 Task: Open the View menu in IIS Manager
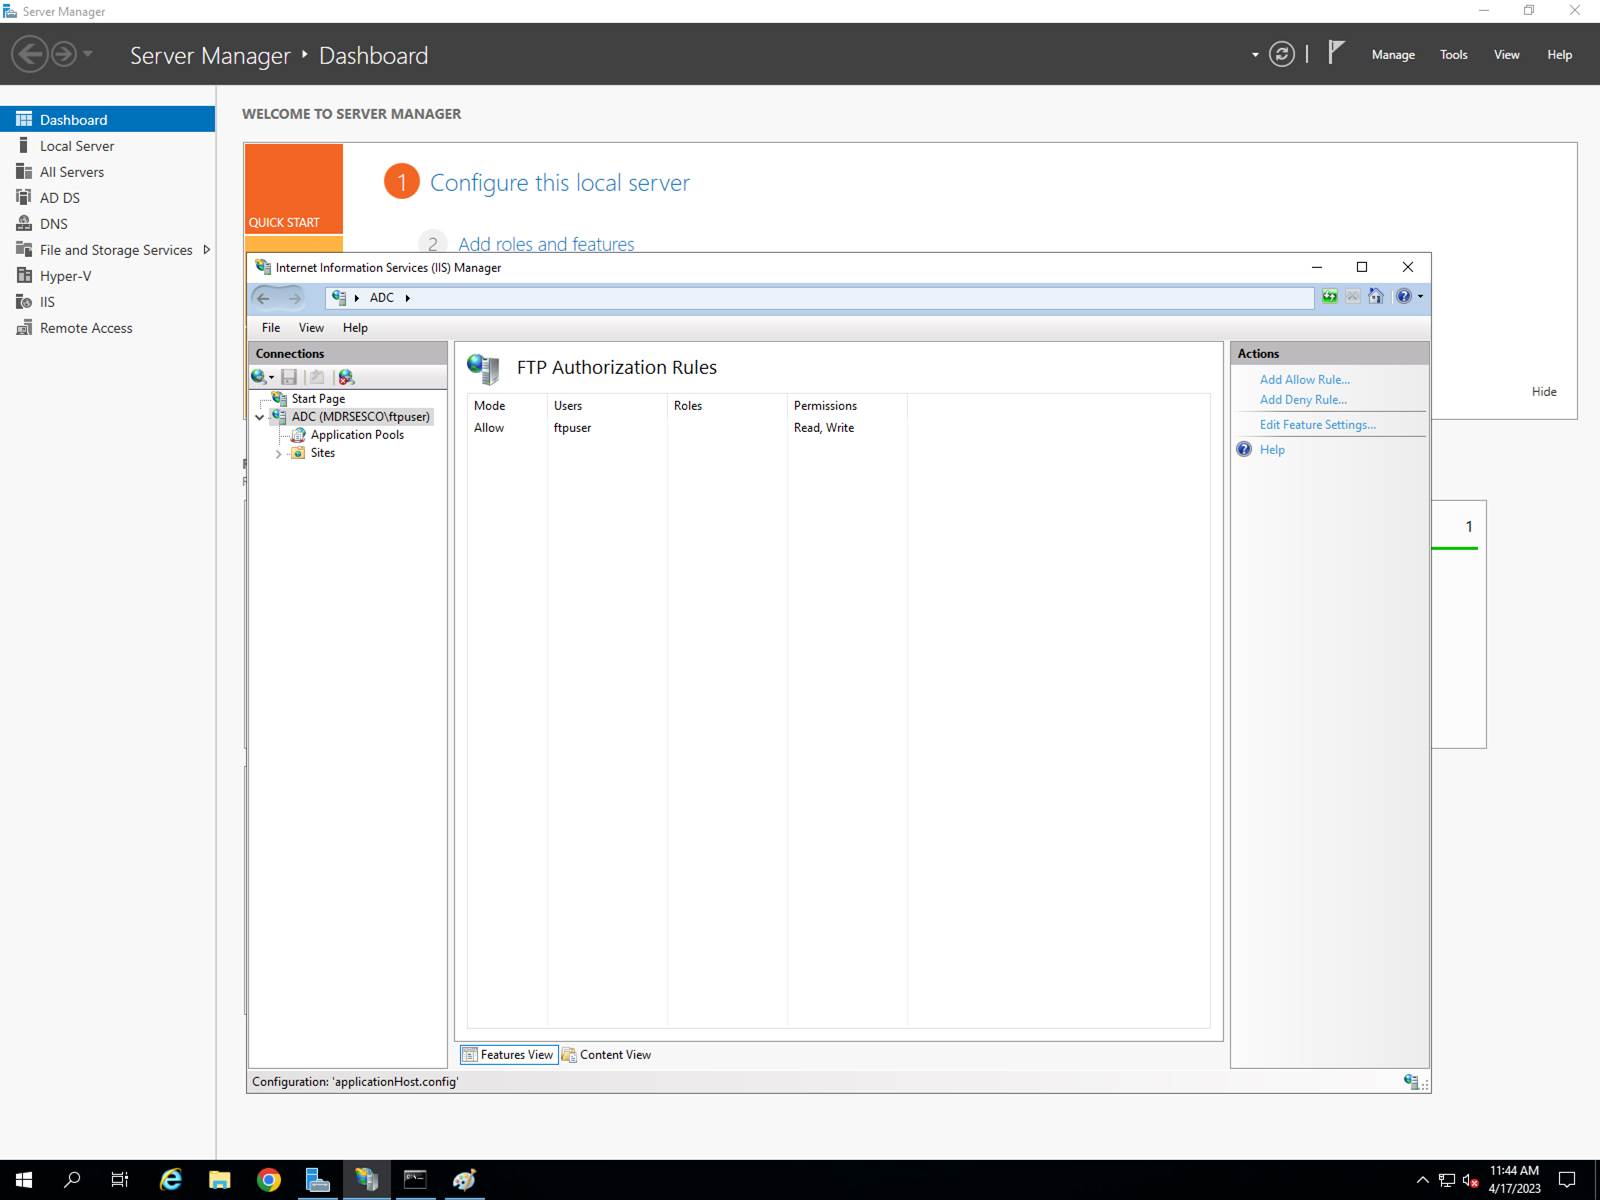pos(311,328)
